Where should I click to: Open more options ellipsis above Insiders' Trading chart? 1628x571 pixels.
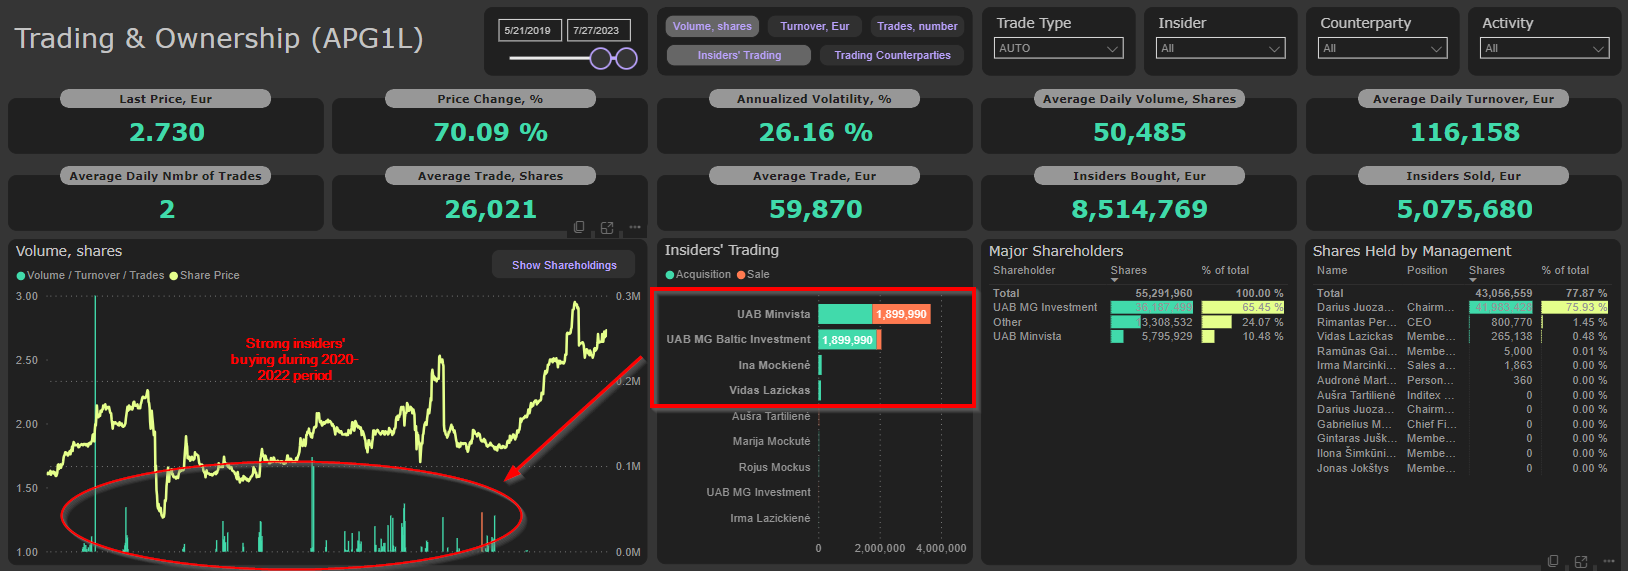tap(634, 227)
